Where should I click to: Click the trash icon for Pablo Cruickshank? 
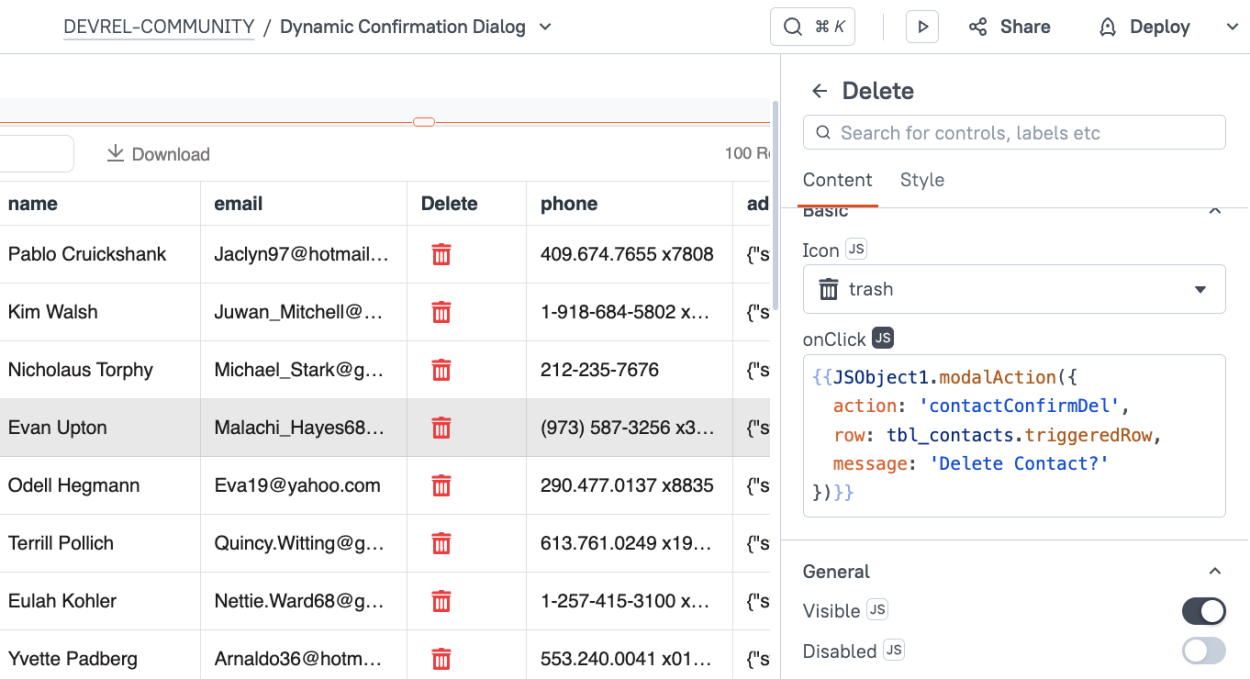pos(441,254)
